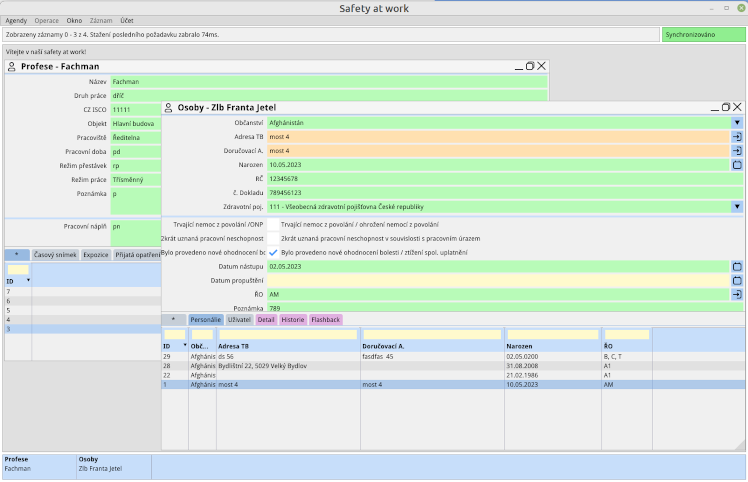This screenshot has width=748, height=482.
Task: Select row ID 5 in Profese table
Action: pyautogui.click(x=83, y=310)
